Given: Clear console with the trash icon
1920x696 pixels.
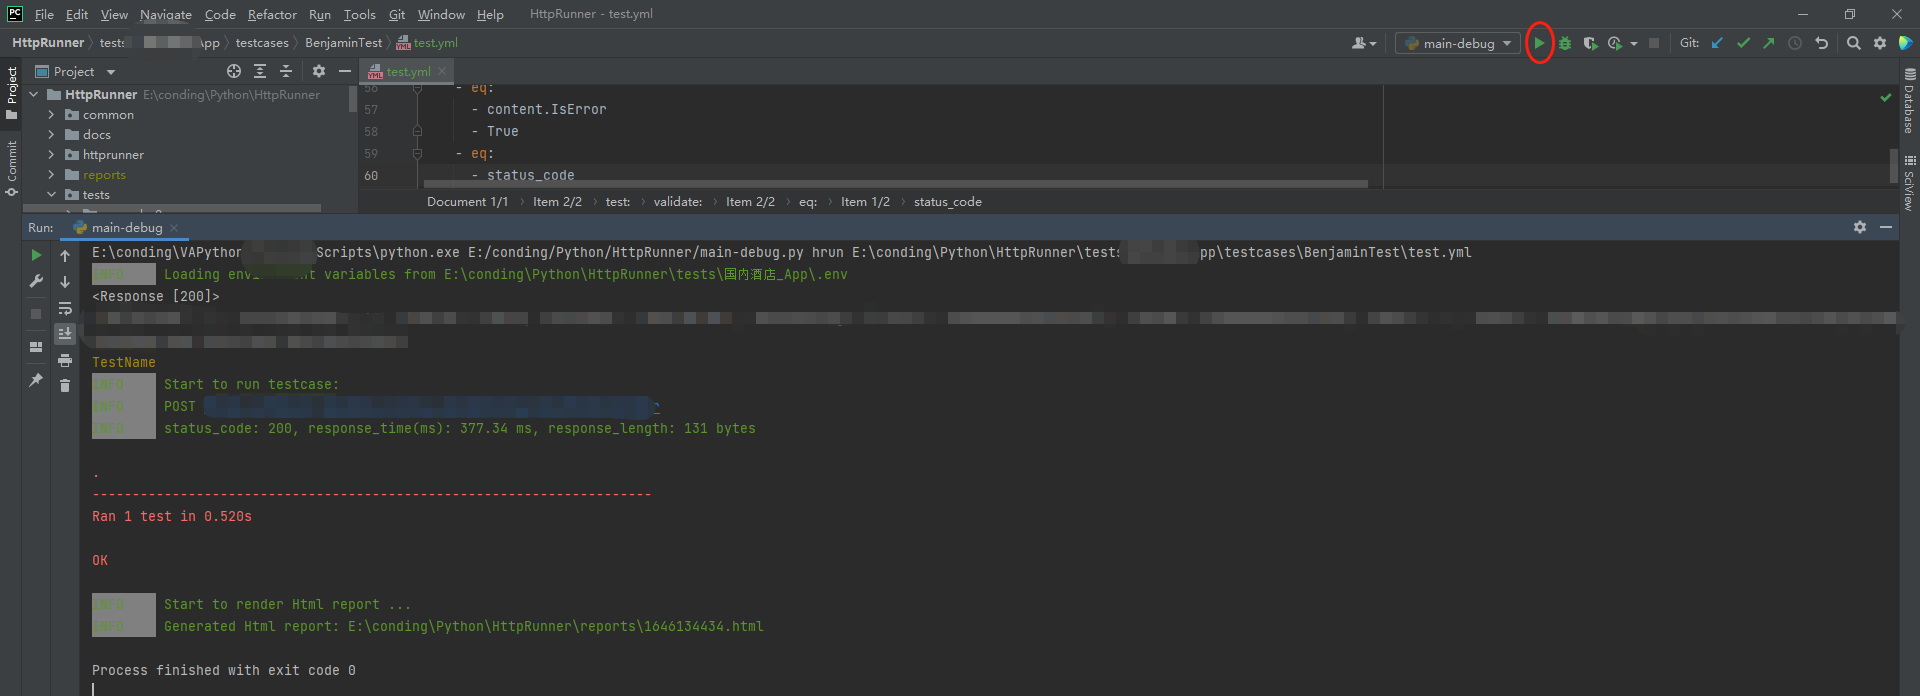Looking at the screenshot, I should point(65,386).
